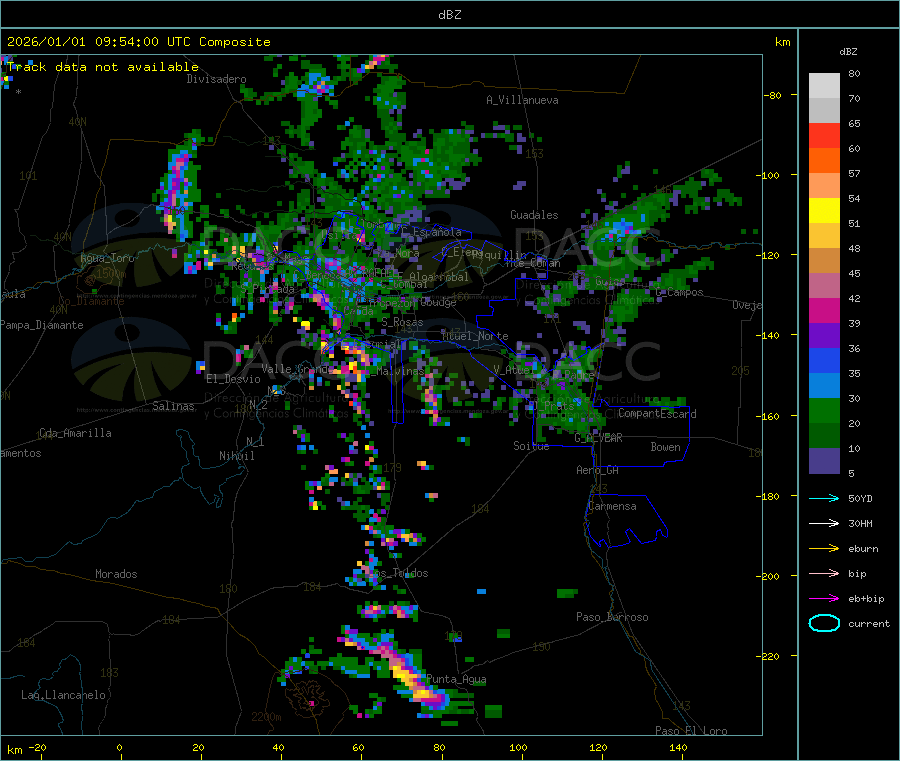Click the 'G_Campos' map label
The height and width of the screenshot is (761, 900).
tap(680, 292)
